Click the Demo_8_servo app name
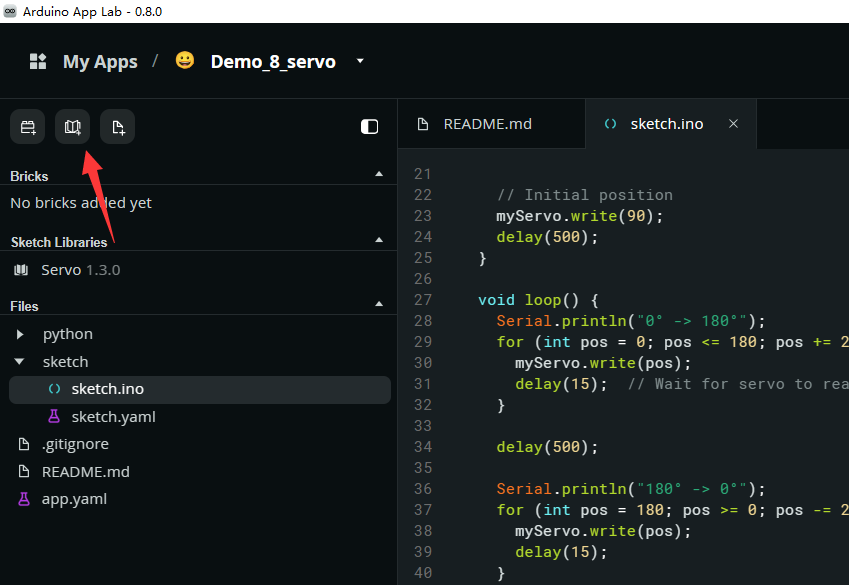This screenshot has width=849, height=585. [273, 62]
